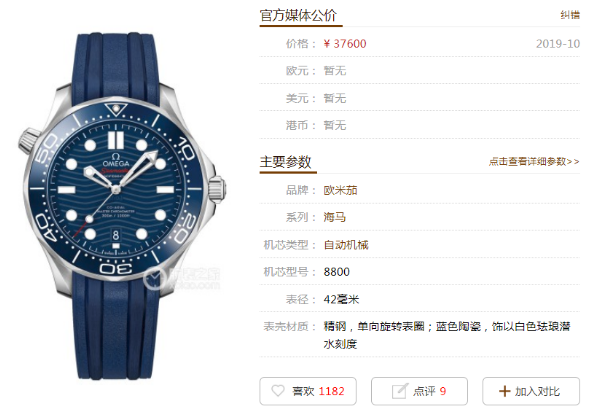Viewport: 593px width, 416px height.
Task: Click the 加入对比 button
Action: pyautogui.click(x=531, y=391)
